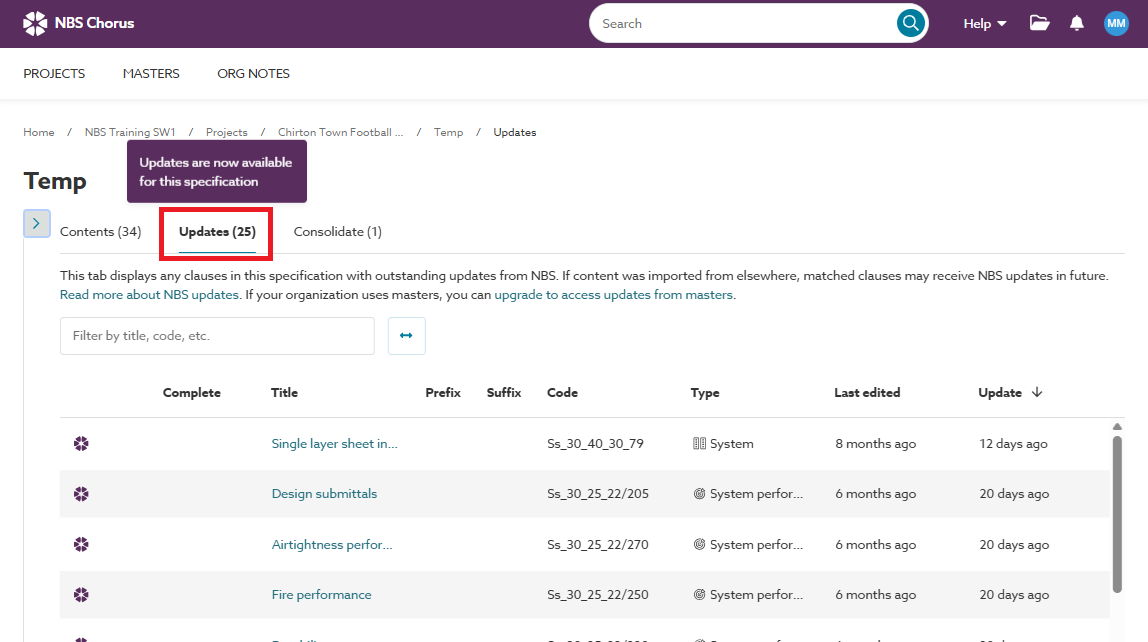
Task: Click update icon beside Design submittals row
Action: point(81,494)
